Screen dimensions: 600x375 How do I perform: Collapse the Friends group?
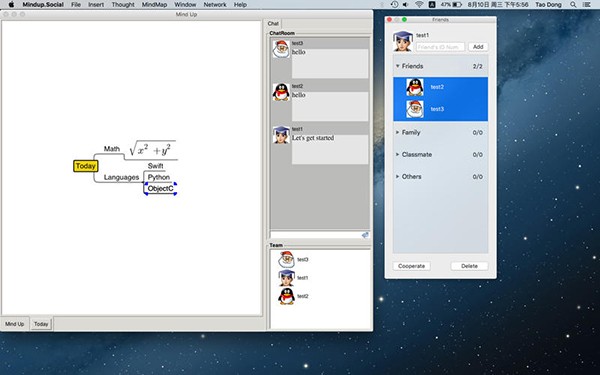coord(398,66)
